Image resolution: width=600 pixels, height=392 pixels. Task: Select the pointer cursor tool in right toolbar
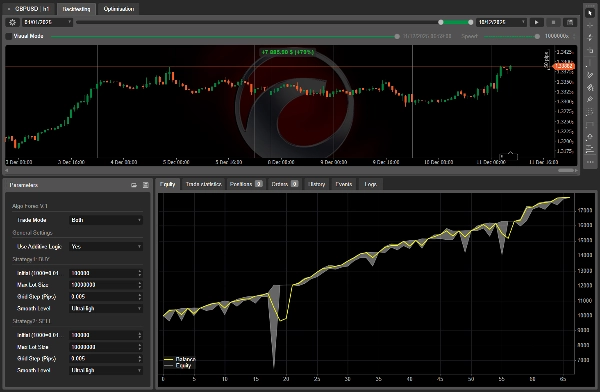pyautogui.click(x=590, y=13)
